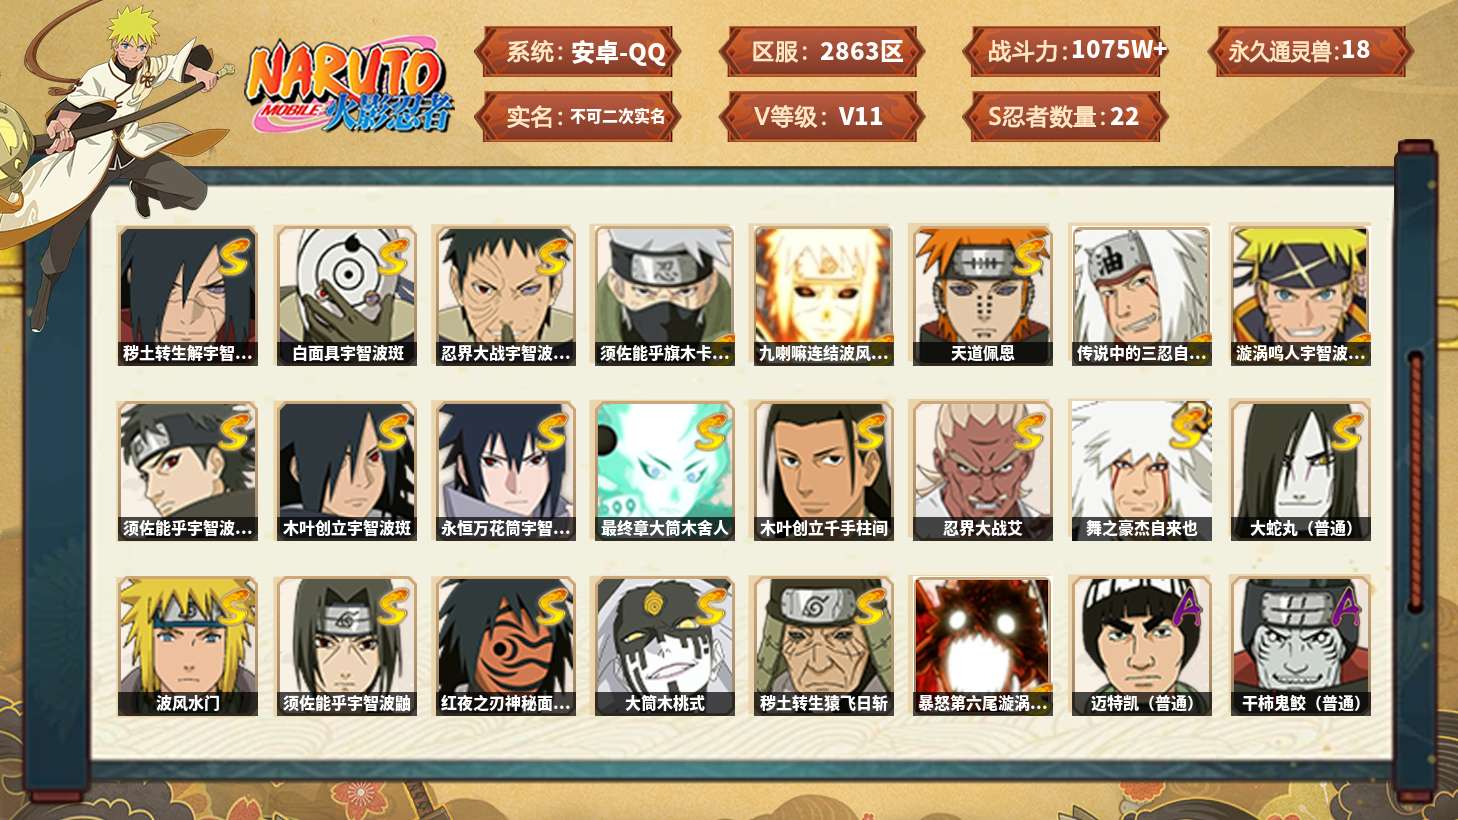
Task: Click the 干柿鬼鲛（普通）character icon
Action: point(1300,646)
